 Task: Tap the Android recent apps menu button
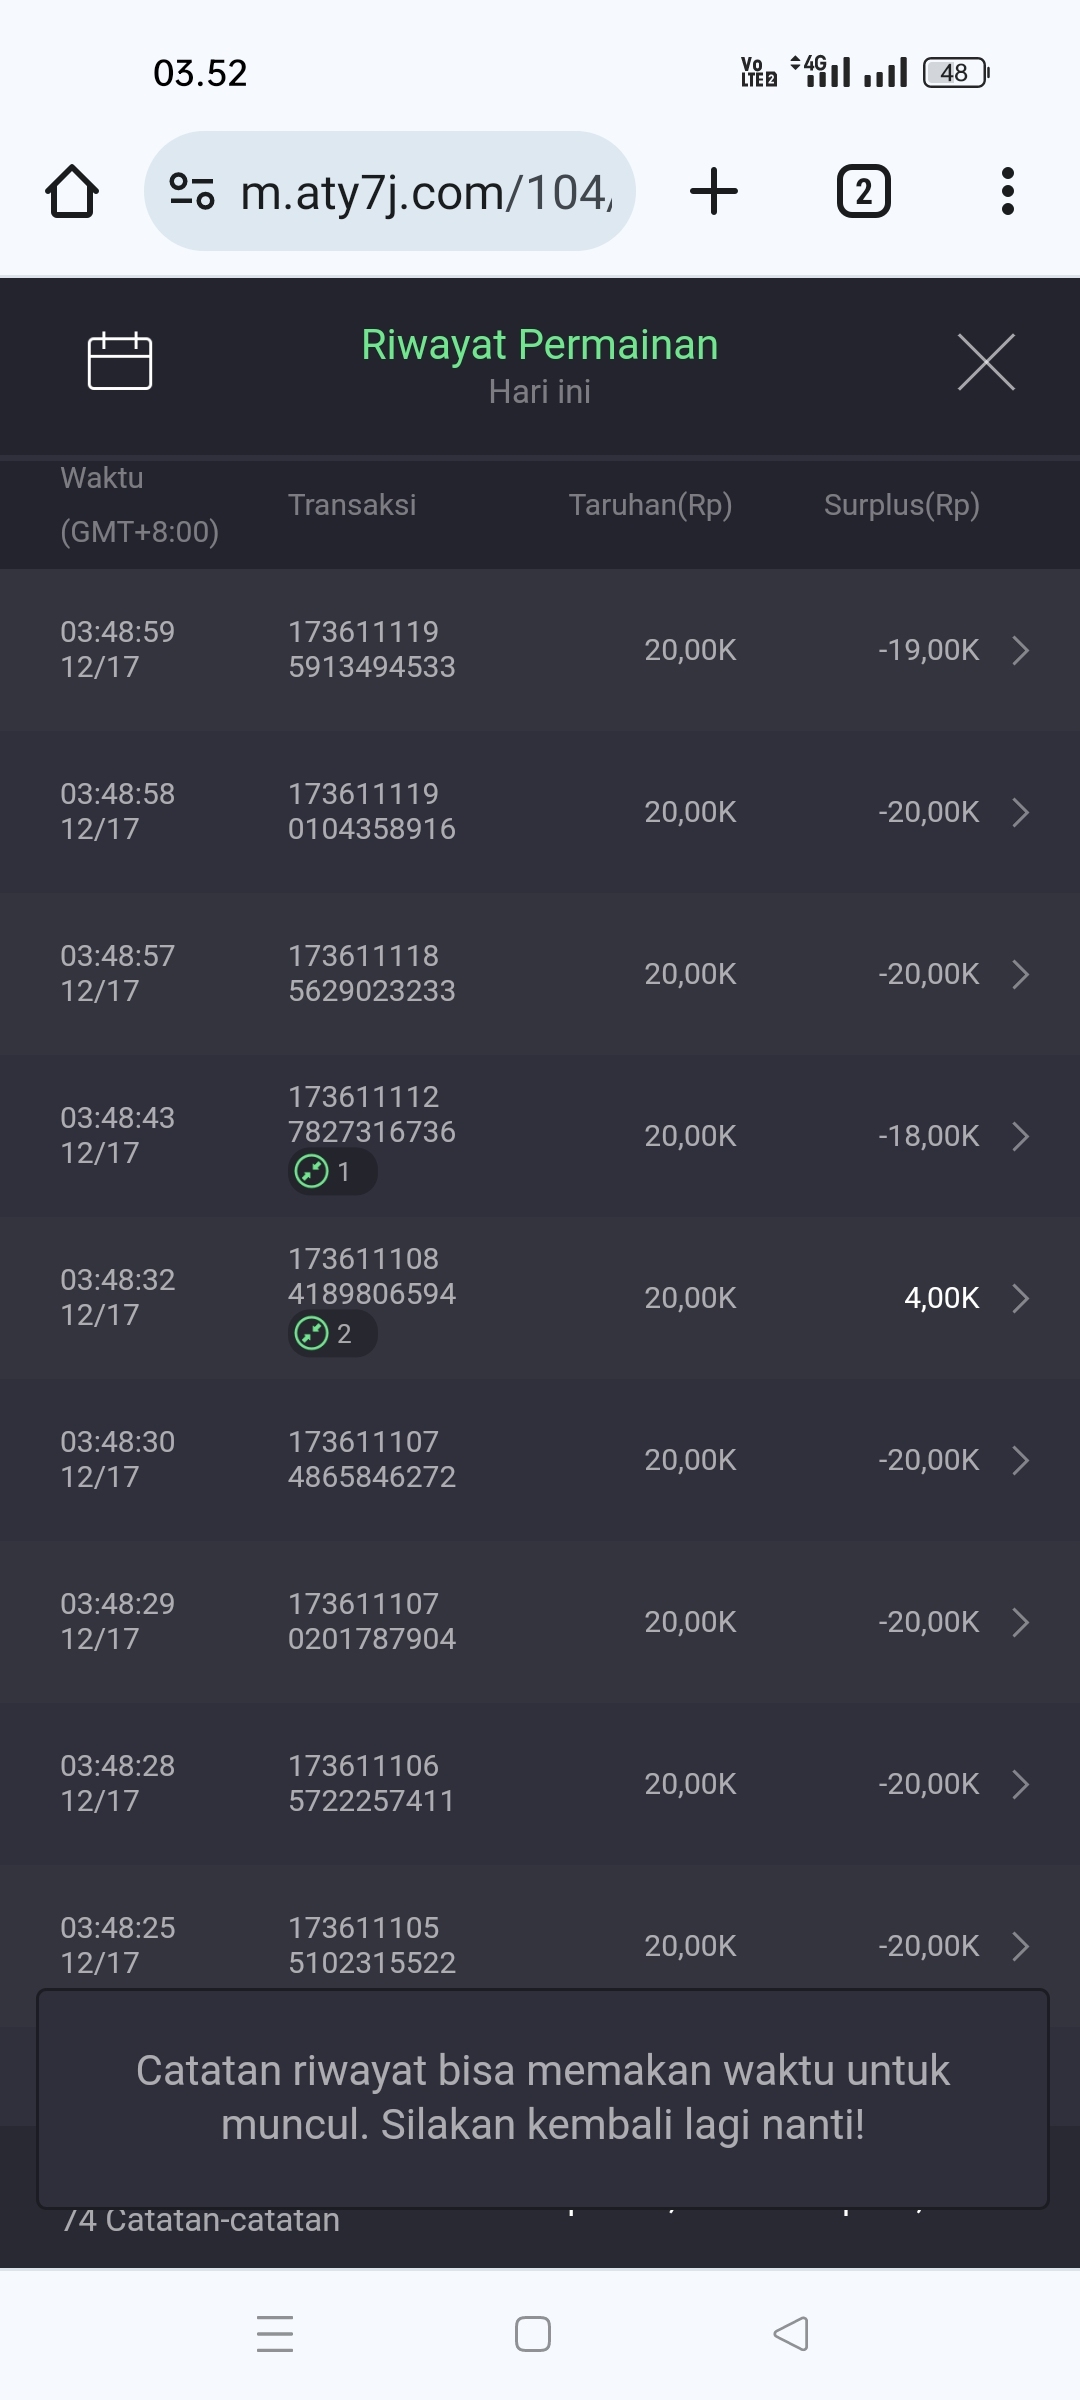coord(275,2334)
